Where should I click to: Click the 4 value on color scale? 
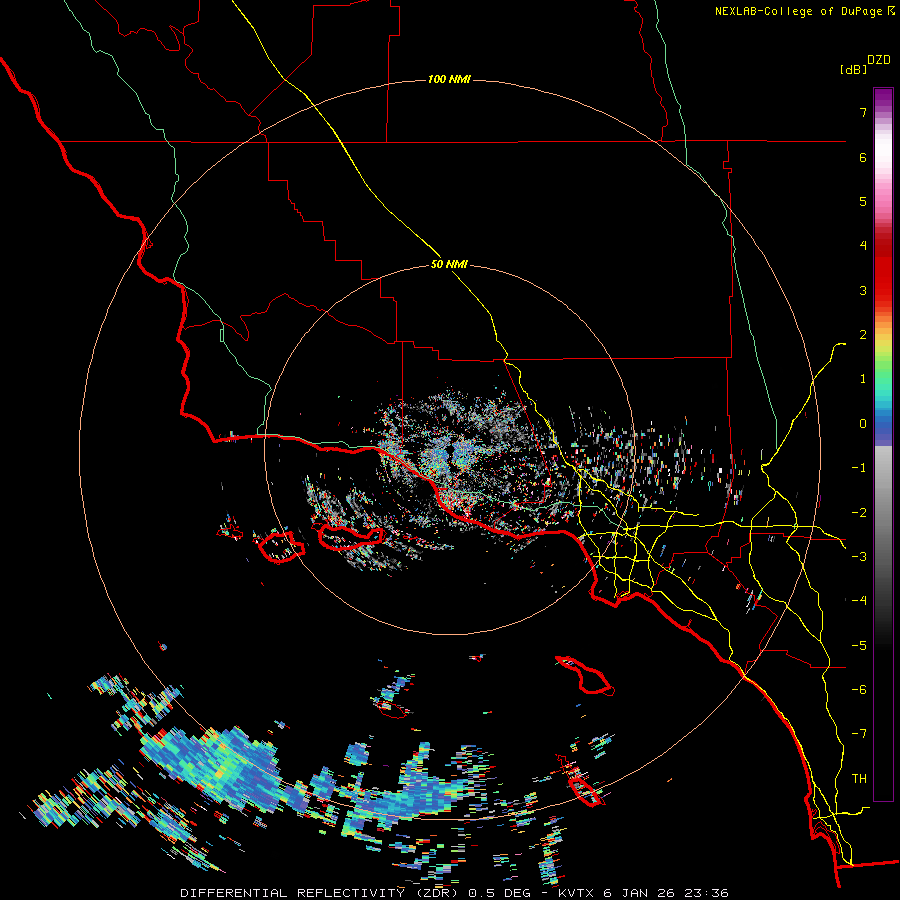[863, 246]
